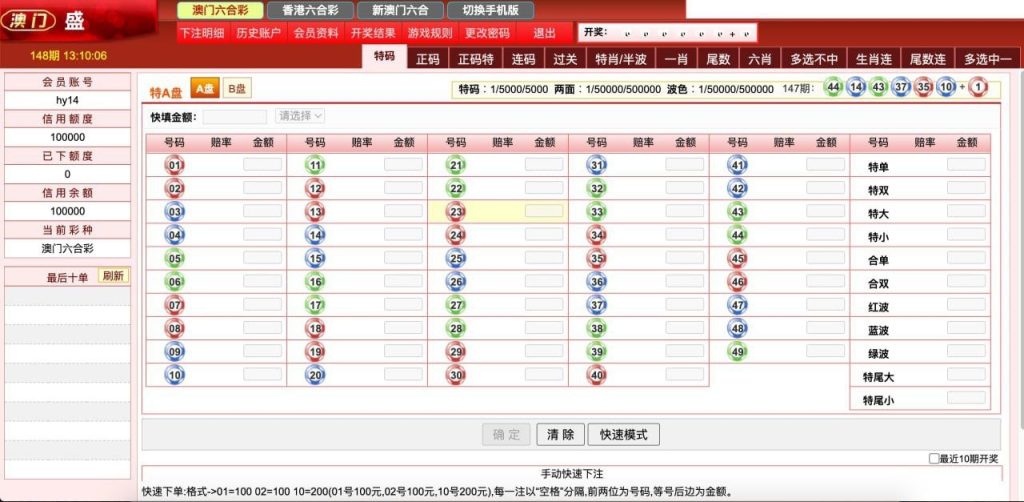Screen dimensions: 1024x502
Task: Select the green ball number 11
Action: 315,165
